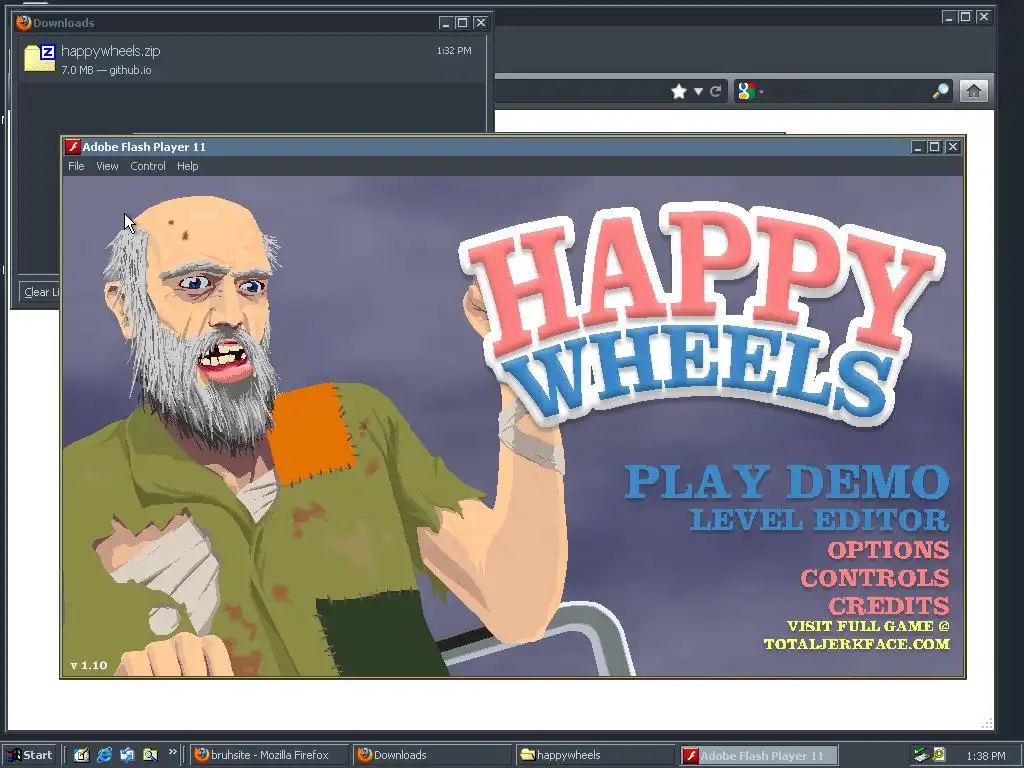The width and height of the screenshot is (1024, 768).
Task: Open the game OPTIONS screen
Action: pos(889,550)
